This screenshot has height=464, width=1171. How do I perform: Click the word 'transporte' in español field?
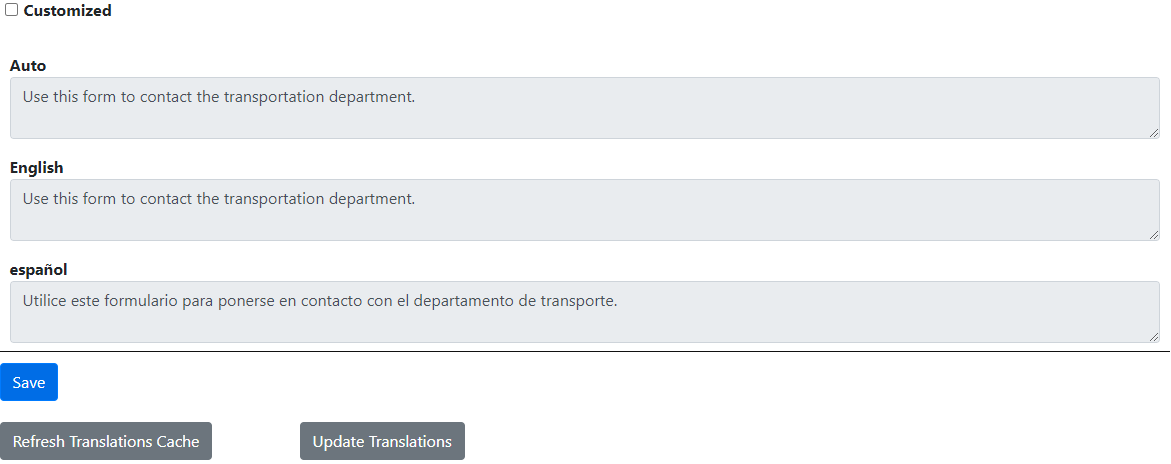coord(576,301)
